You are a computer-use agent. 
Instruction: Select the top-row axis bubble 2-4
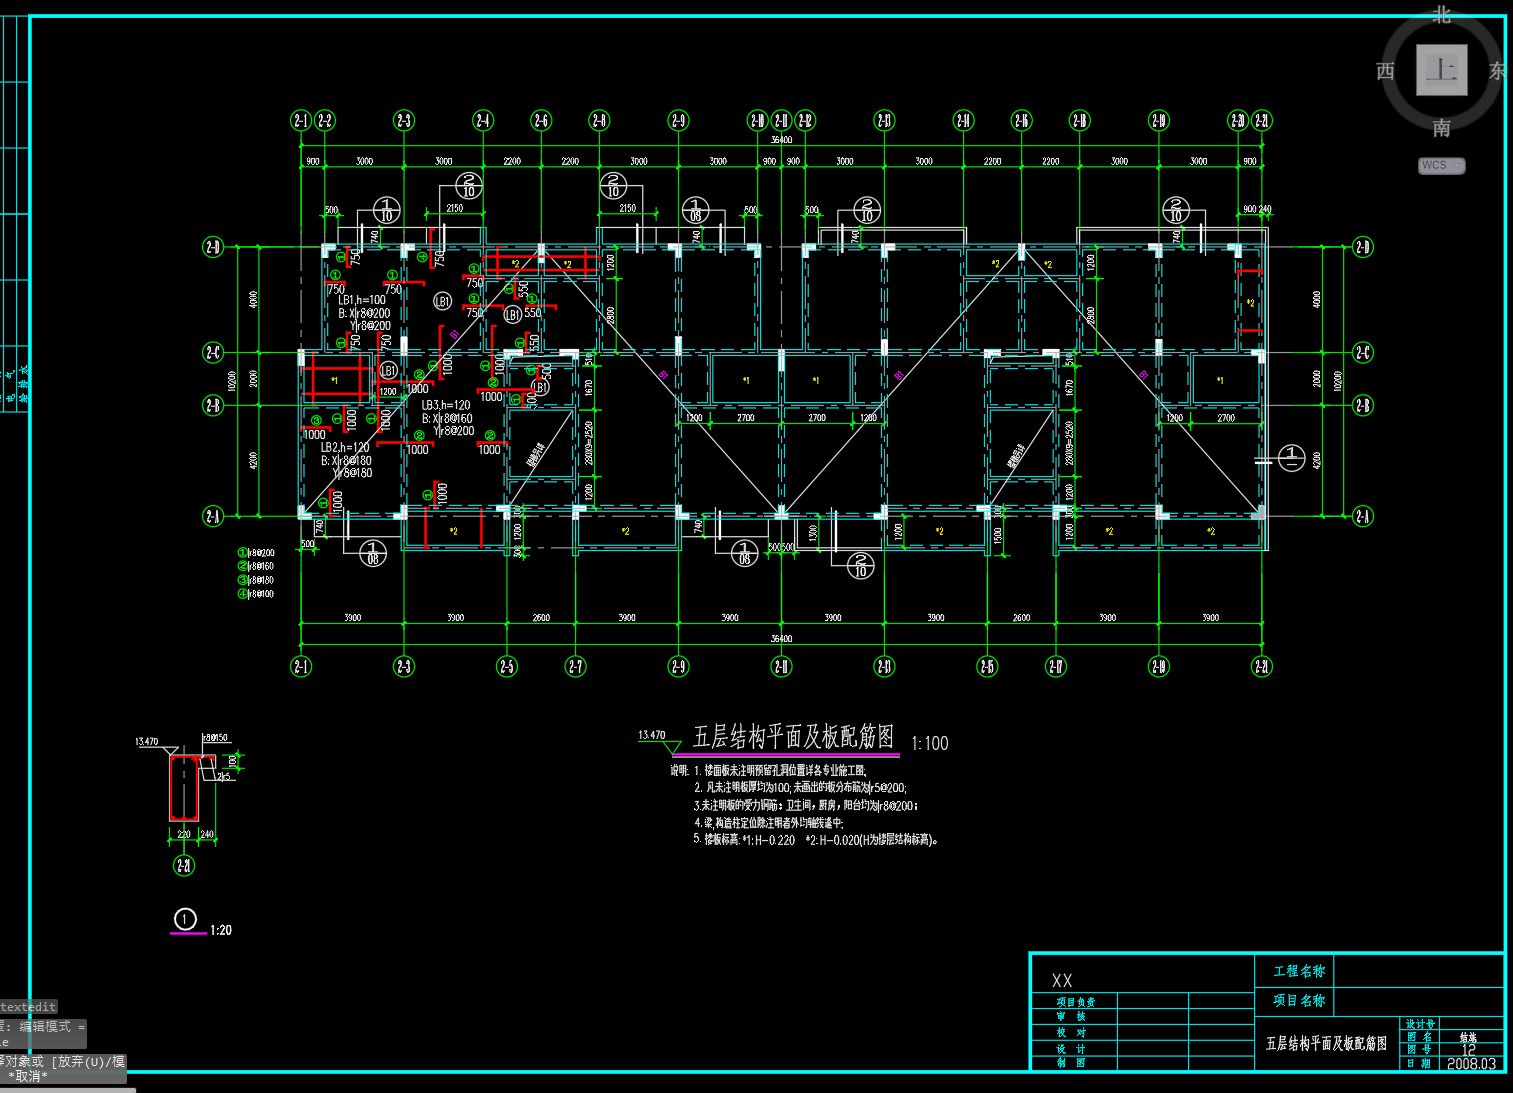(483, 121)
